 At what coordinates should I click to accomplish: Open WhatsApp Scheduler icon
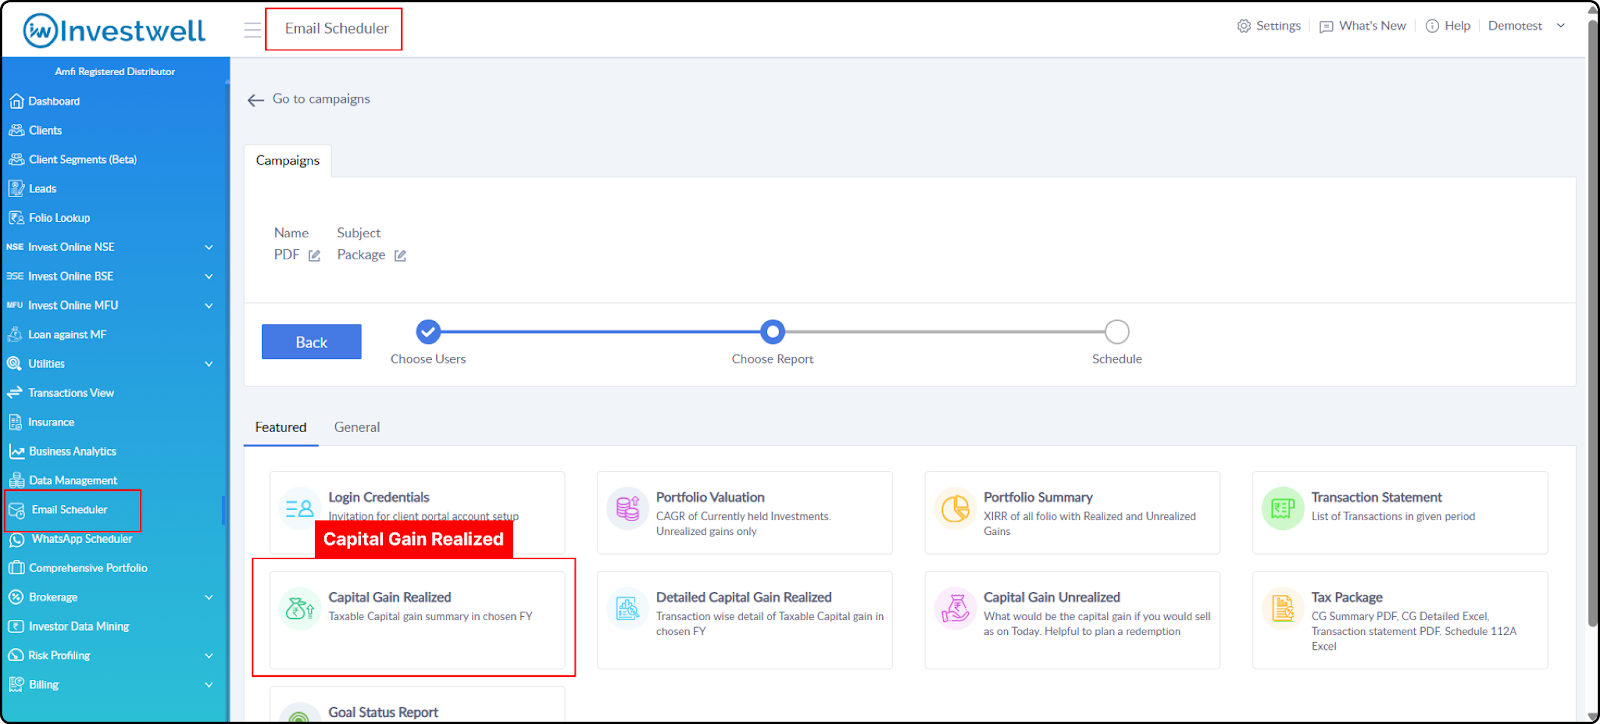point(17,539)
